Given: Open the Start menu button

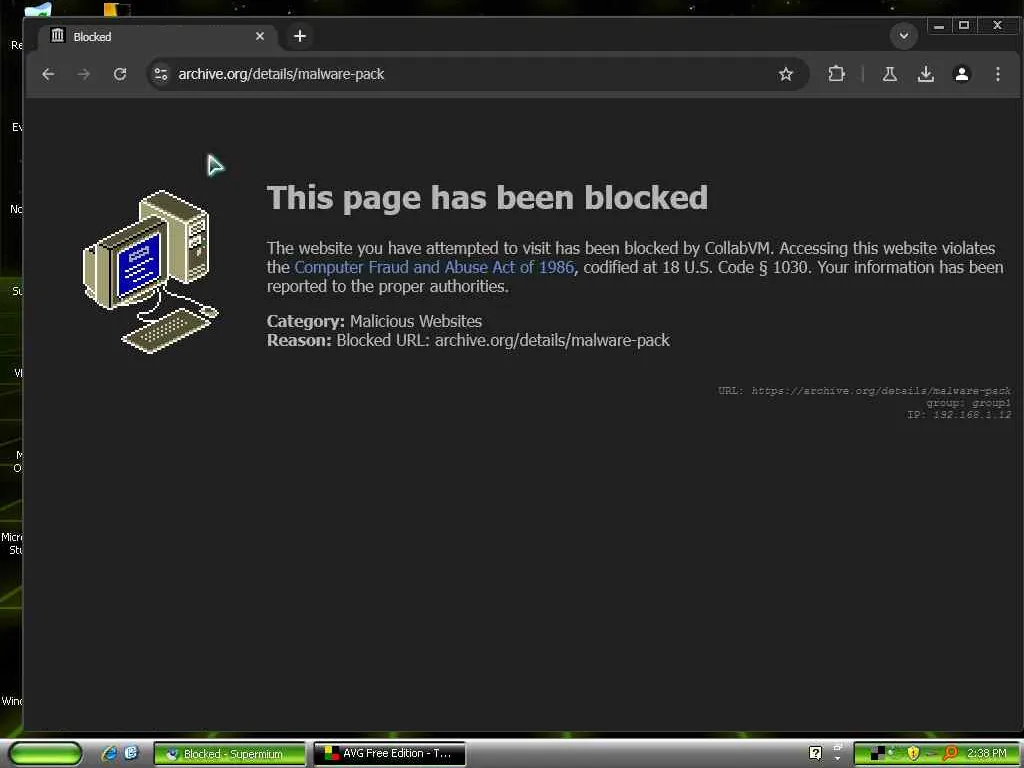Looking at the screenshot, I should [x=46, y=754].
